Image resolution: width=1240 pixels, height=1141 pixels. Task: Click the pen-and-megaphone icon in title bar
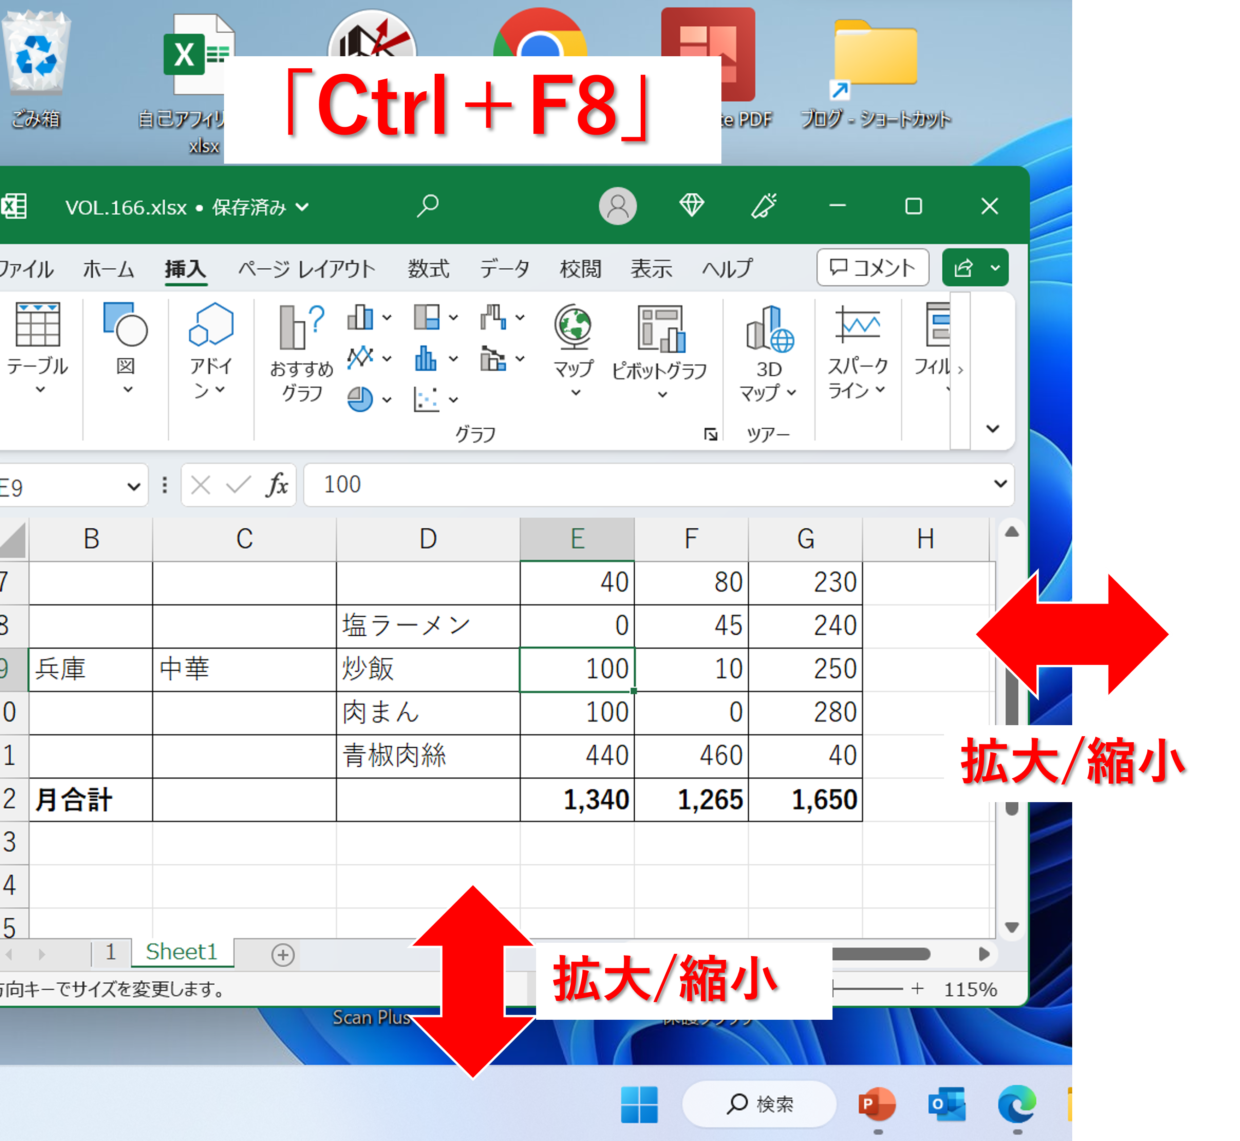pos(765,206)
